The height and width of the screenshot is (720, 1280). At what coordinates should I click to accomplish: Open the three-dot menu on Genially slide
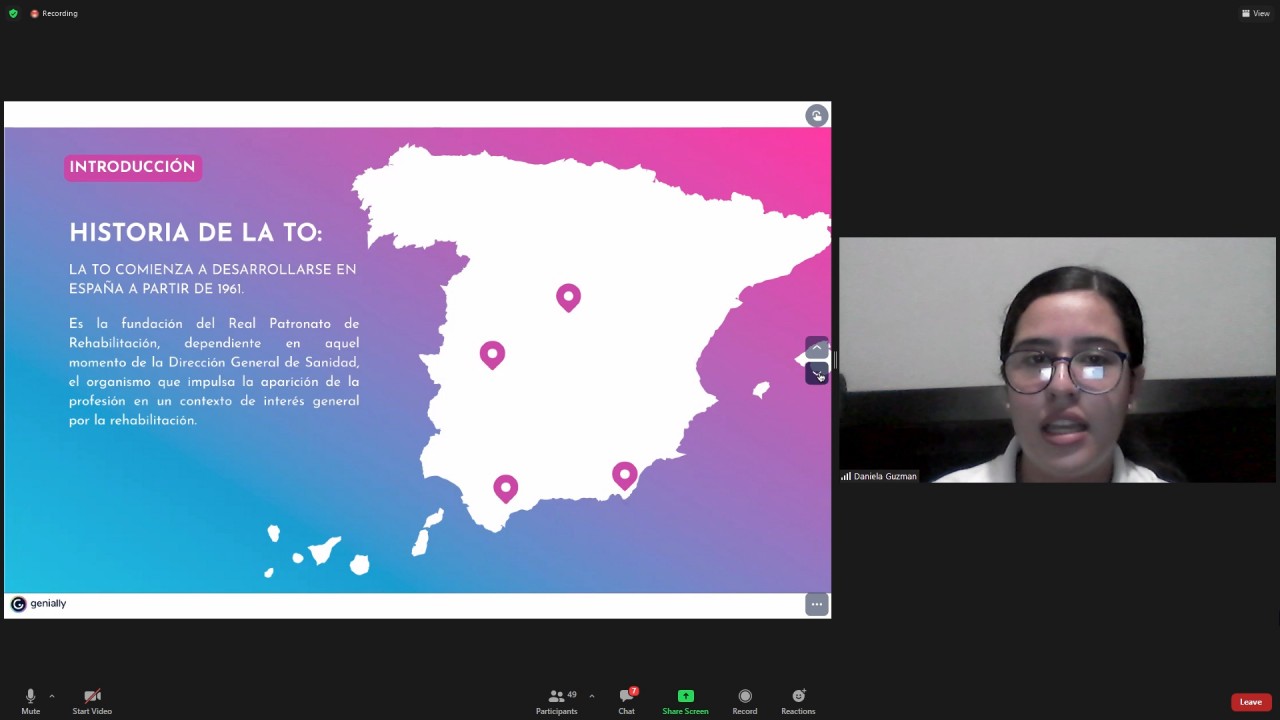[817, 604]
